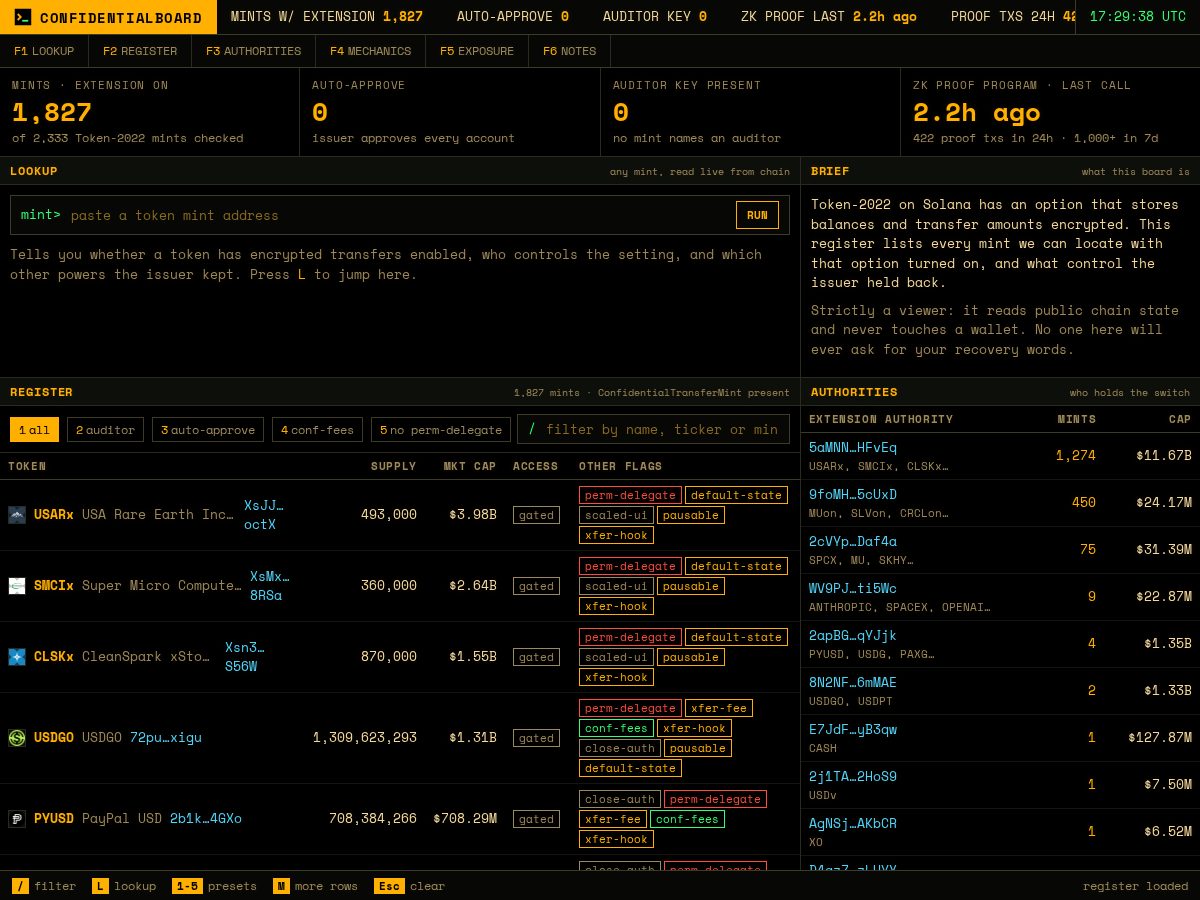Screen dimensions: 1200x900
Task: Click the gated badge in USARx row
Action: click(536, 515)
